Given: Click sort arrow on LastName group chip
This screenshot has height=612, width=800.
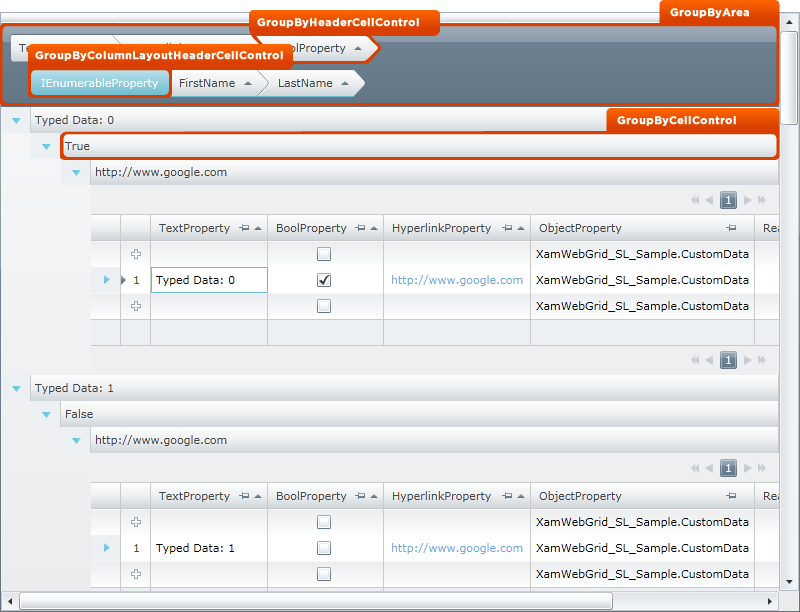Looking at the screenshot, I should click(x=344, y=84).
